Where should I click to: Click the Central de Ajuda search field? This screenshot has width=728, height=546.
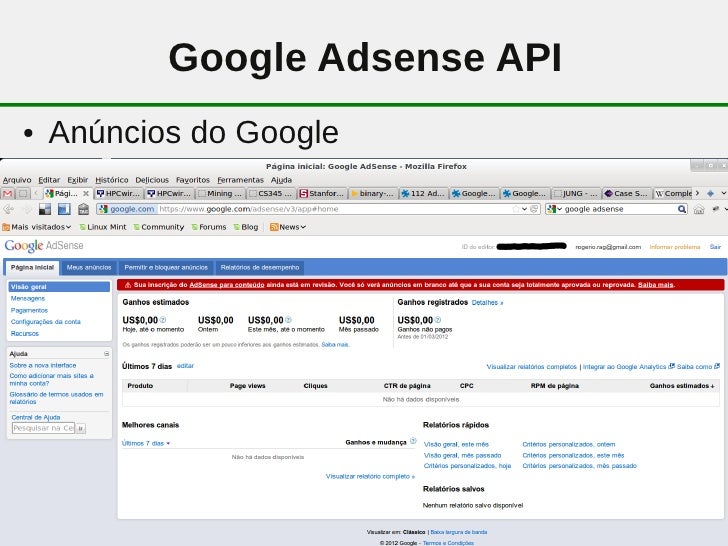tap(43, 428)
